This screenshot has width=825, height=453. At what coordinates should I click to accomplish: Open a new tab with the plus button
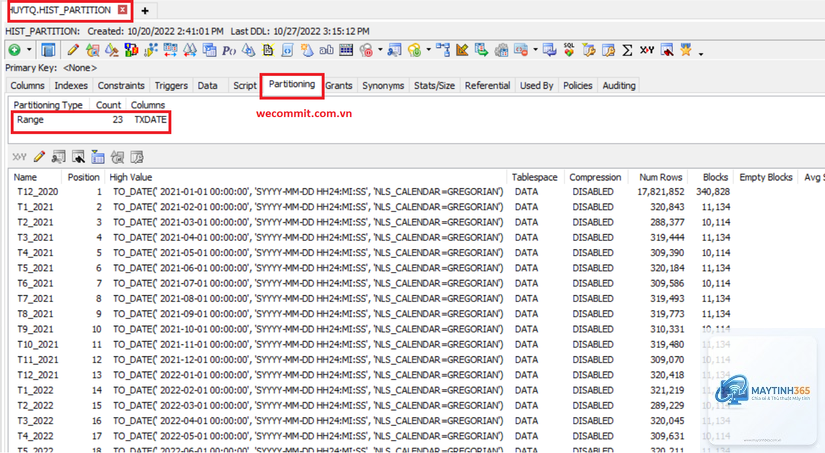[145, 10]
